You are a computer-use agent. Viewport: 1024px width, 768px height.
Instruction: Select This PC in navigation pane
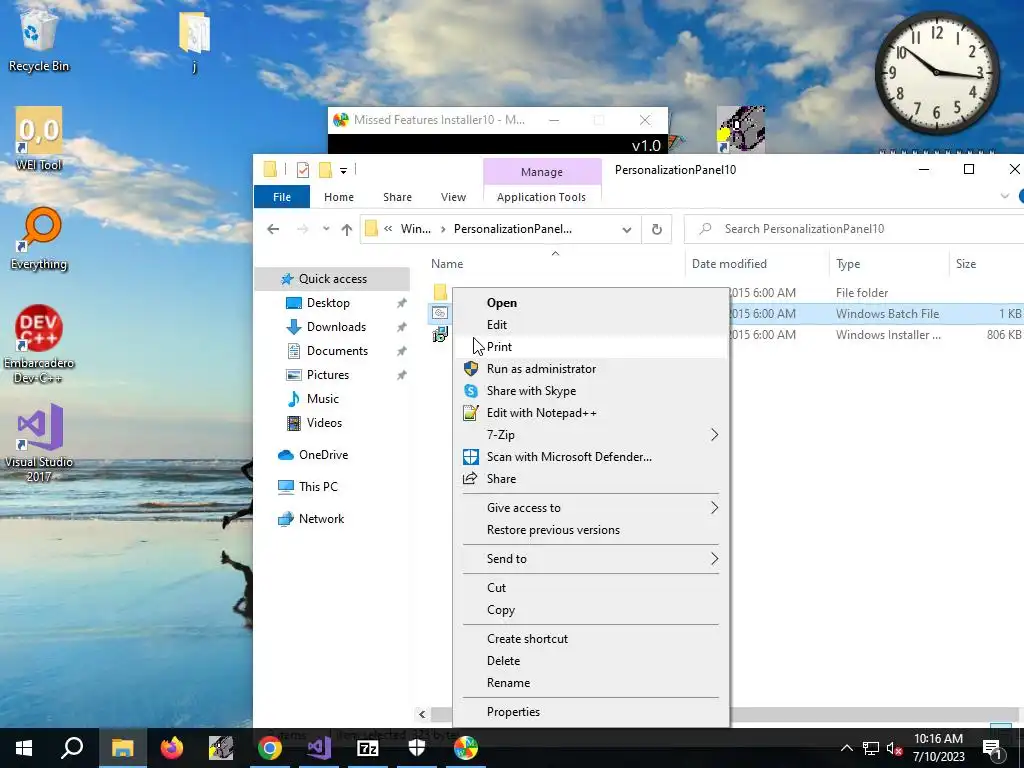318,487
